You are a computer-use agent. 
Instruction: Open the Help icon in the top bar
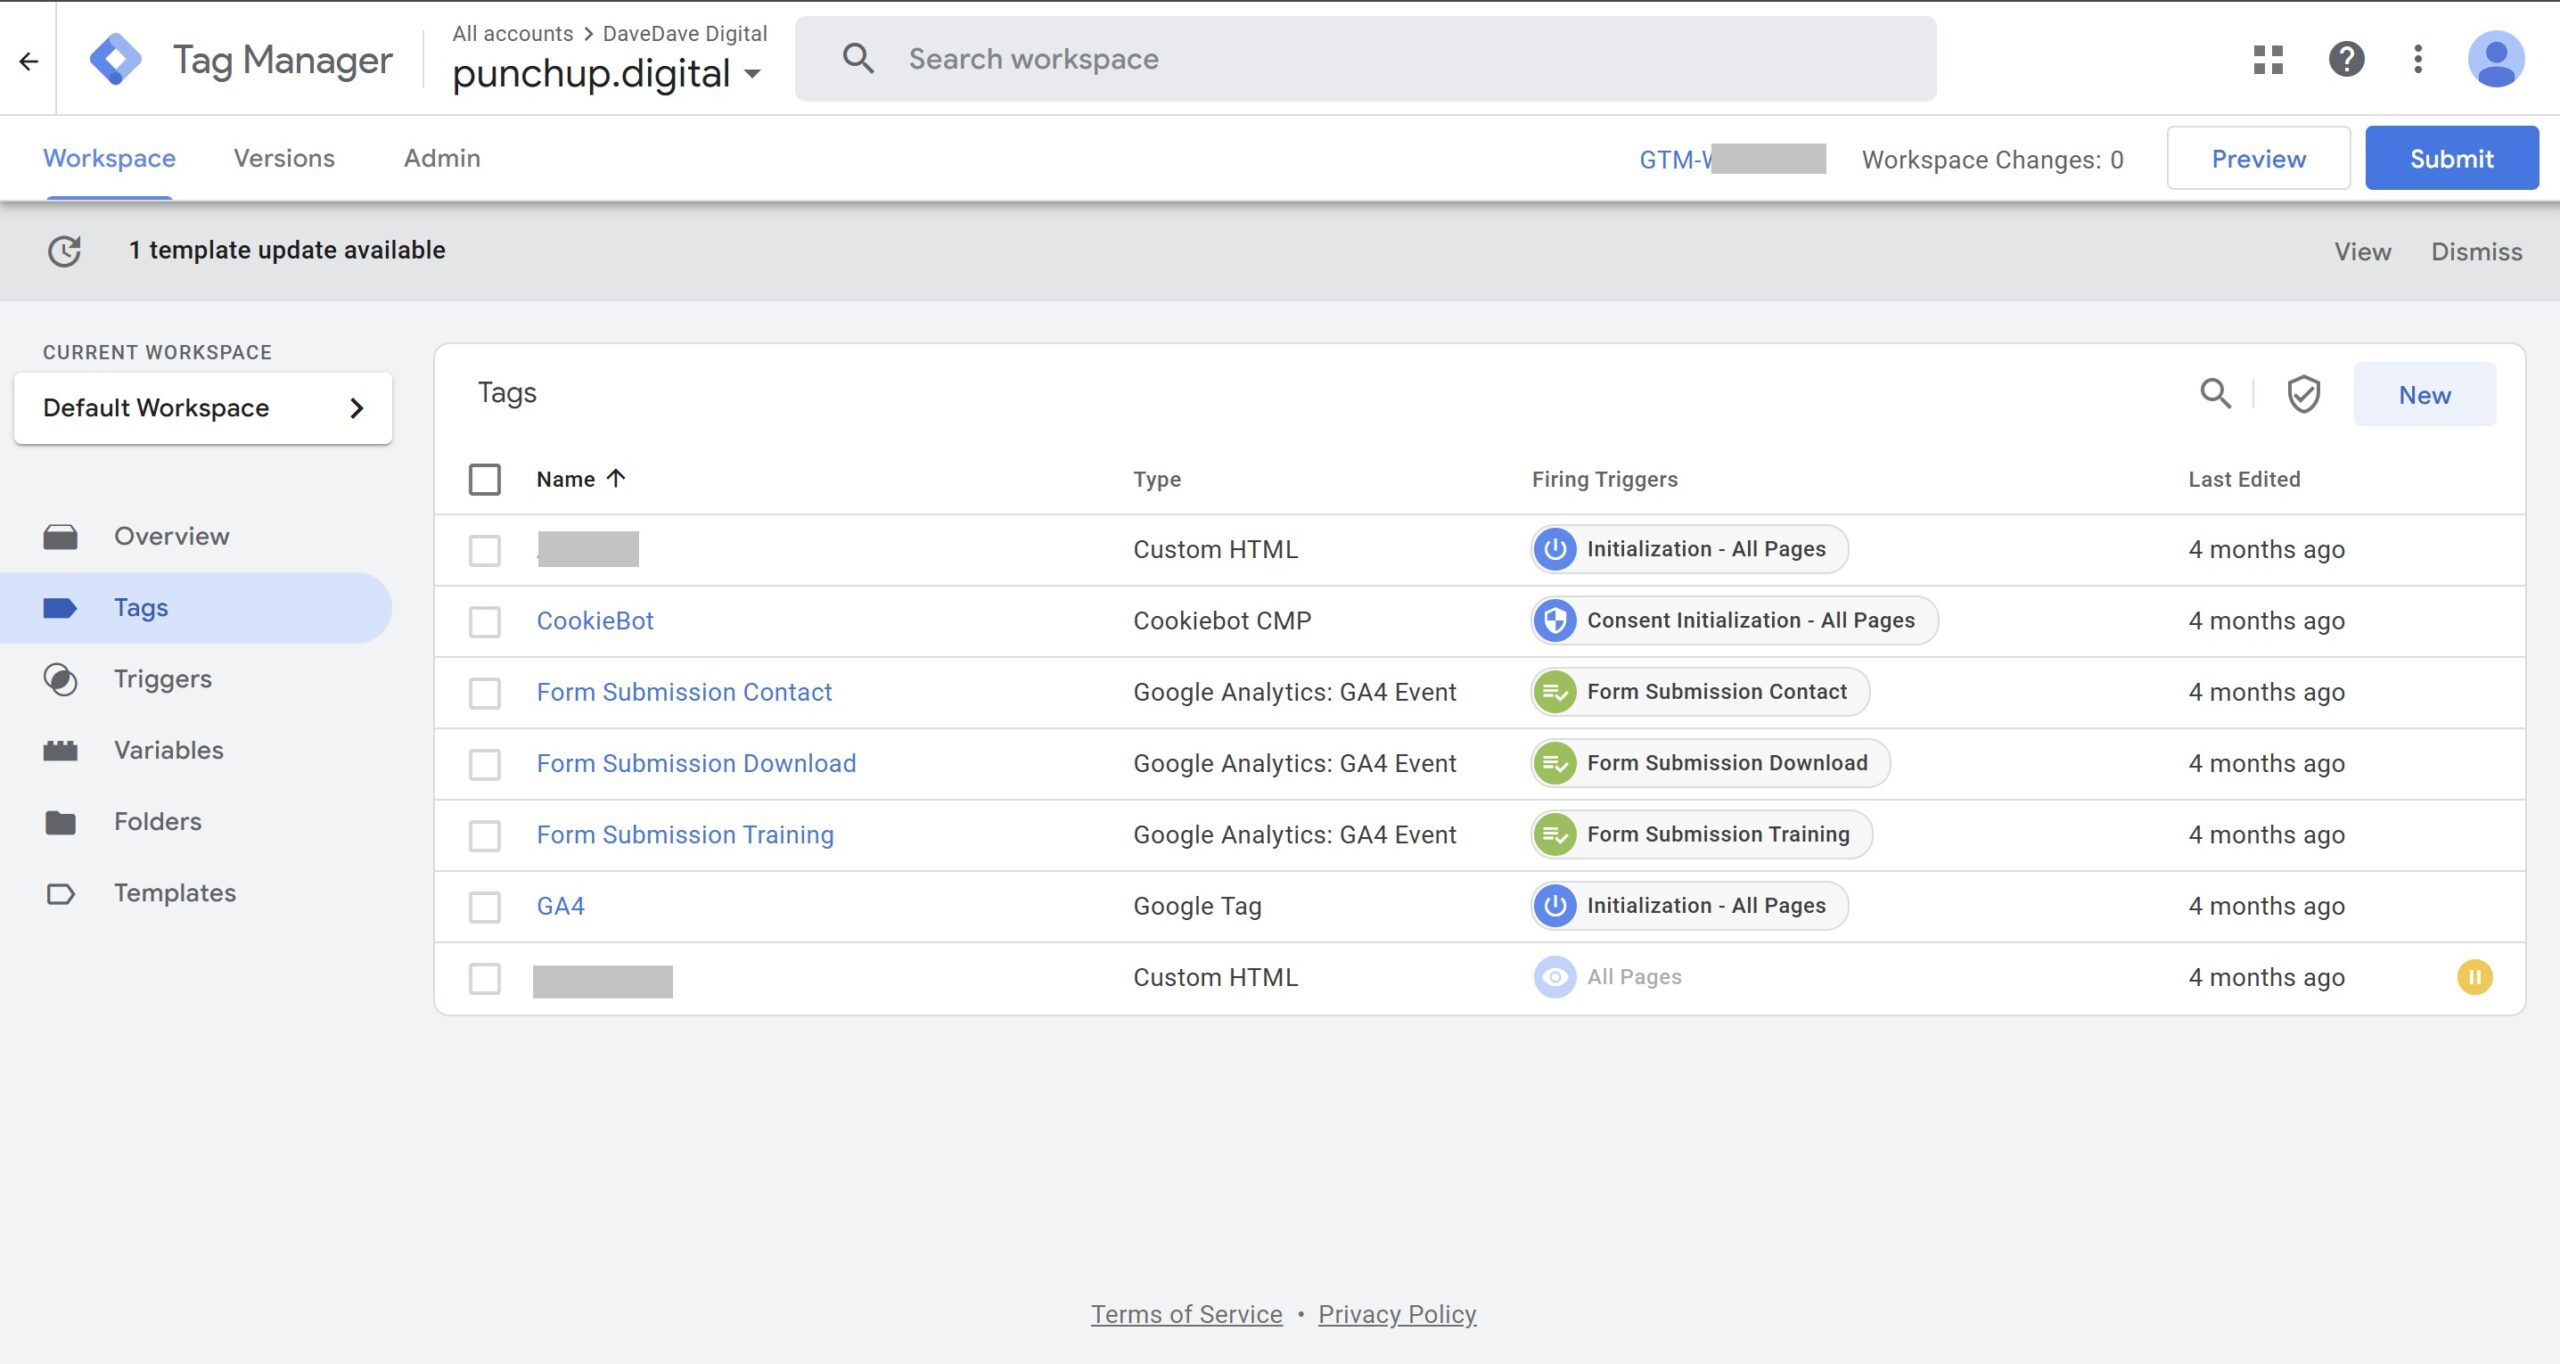(2345, 59)
